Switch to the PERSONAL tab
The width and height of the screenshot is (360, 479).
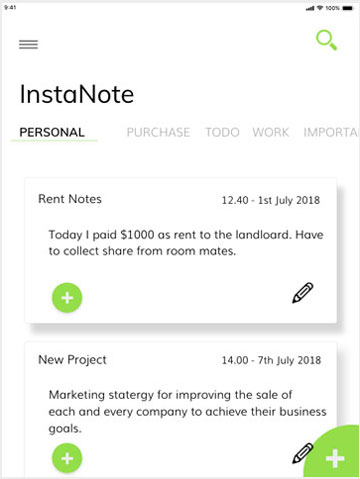(52, 132)
